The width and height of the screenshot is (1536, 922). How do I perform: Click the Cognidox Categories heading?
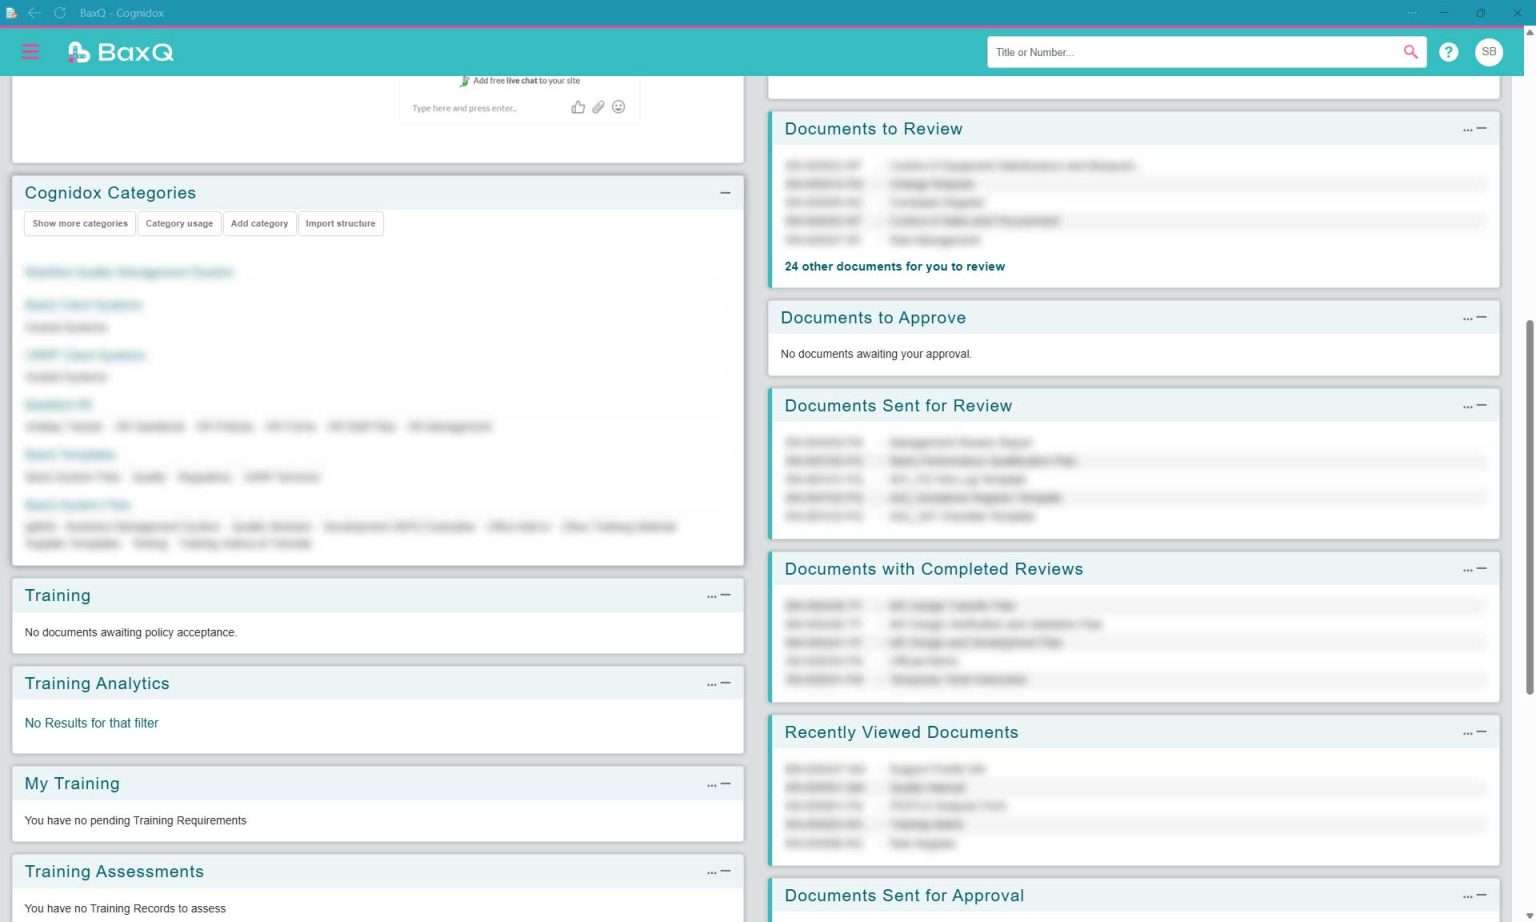[x=110, y=193]
